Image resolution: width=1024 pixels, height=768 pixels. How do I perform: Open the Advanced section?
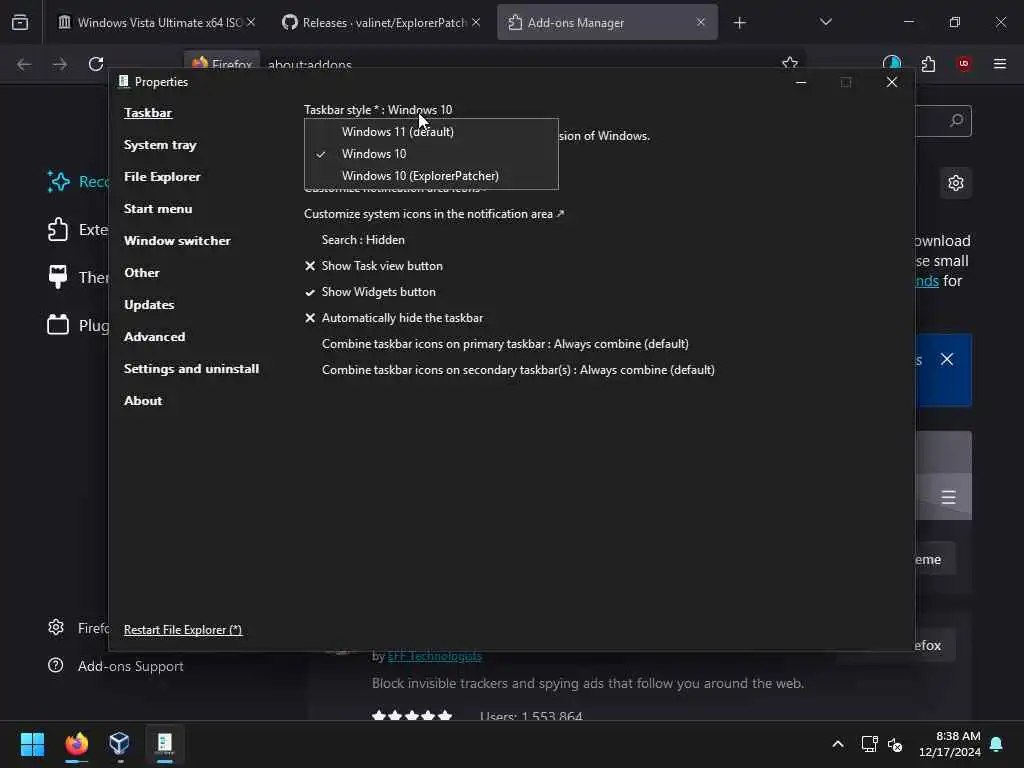click(154, 336)
